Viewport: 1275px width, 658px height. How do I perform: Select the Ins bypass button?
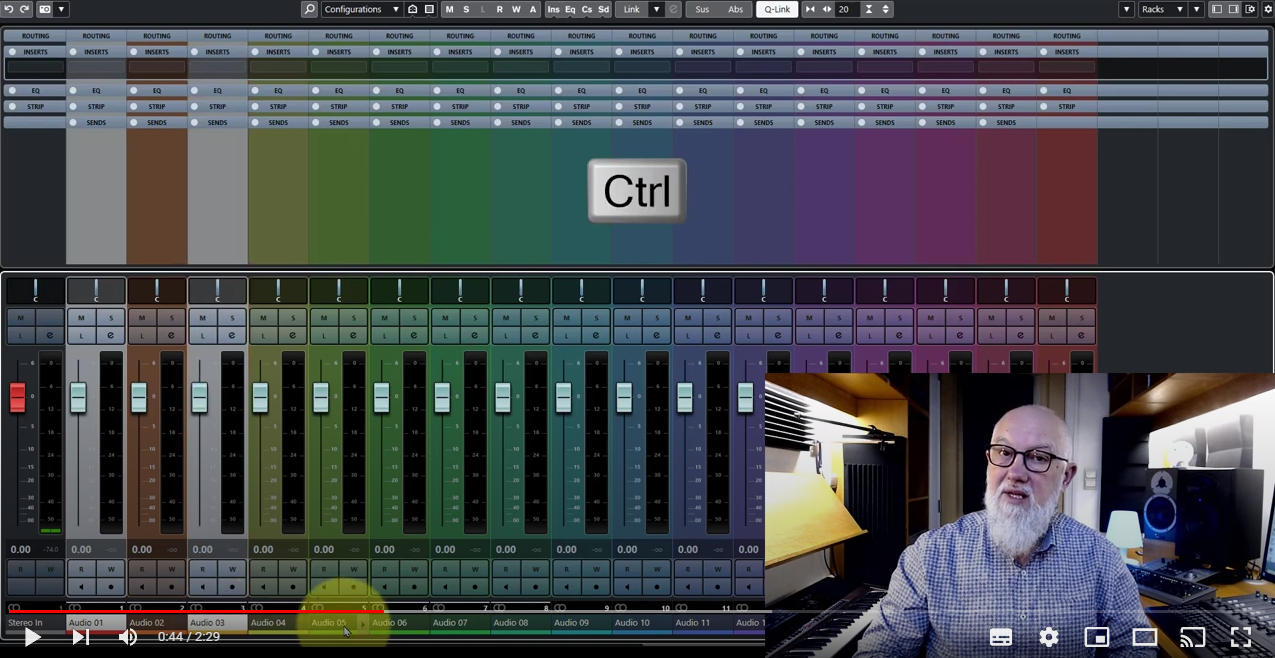(553, 9)
